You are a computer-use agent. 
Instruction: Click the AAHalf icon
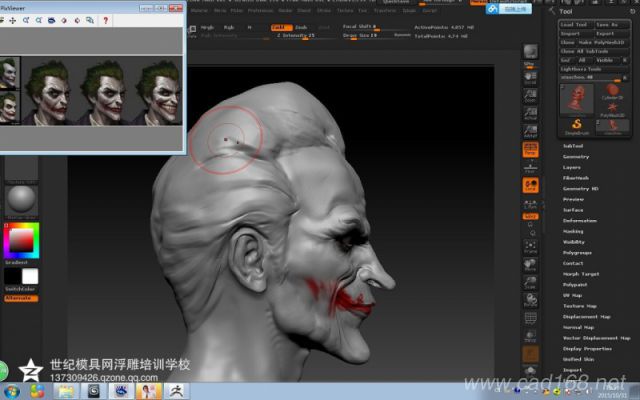pos(531,131)
